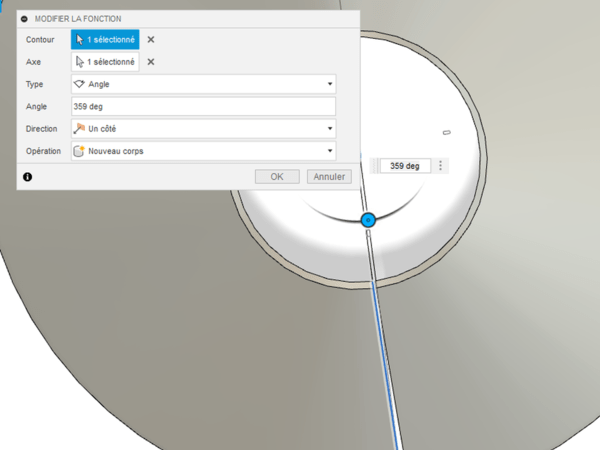Collapse the Modifier la fonction dialog
Image resolution: width=600 pixels, height=450 pixels.
click(24, 19)
